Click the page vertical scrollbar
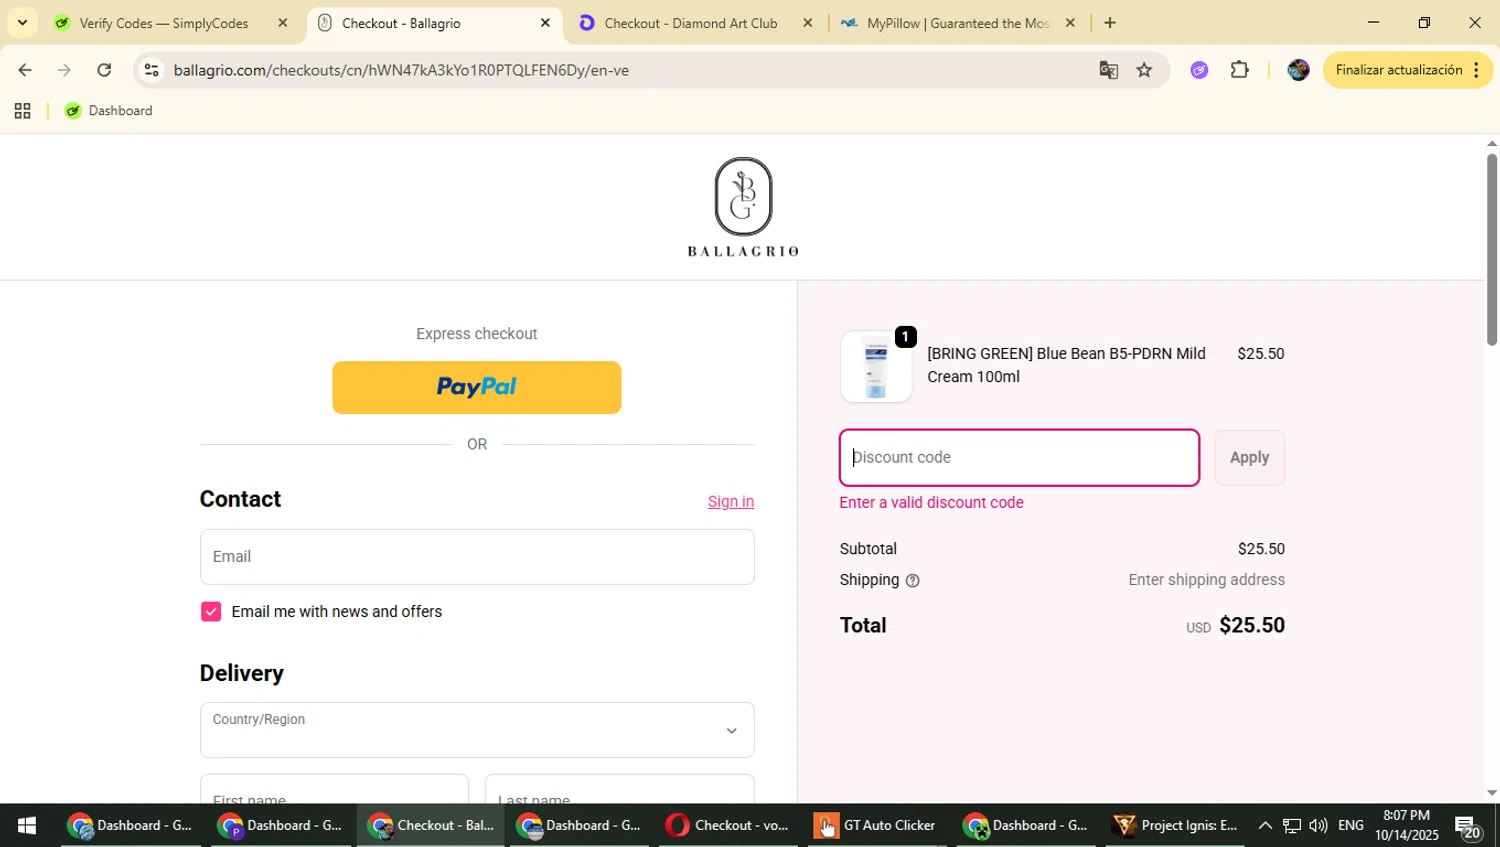Viewport: 1500px width, 847px height. [1491, 250]
